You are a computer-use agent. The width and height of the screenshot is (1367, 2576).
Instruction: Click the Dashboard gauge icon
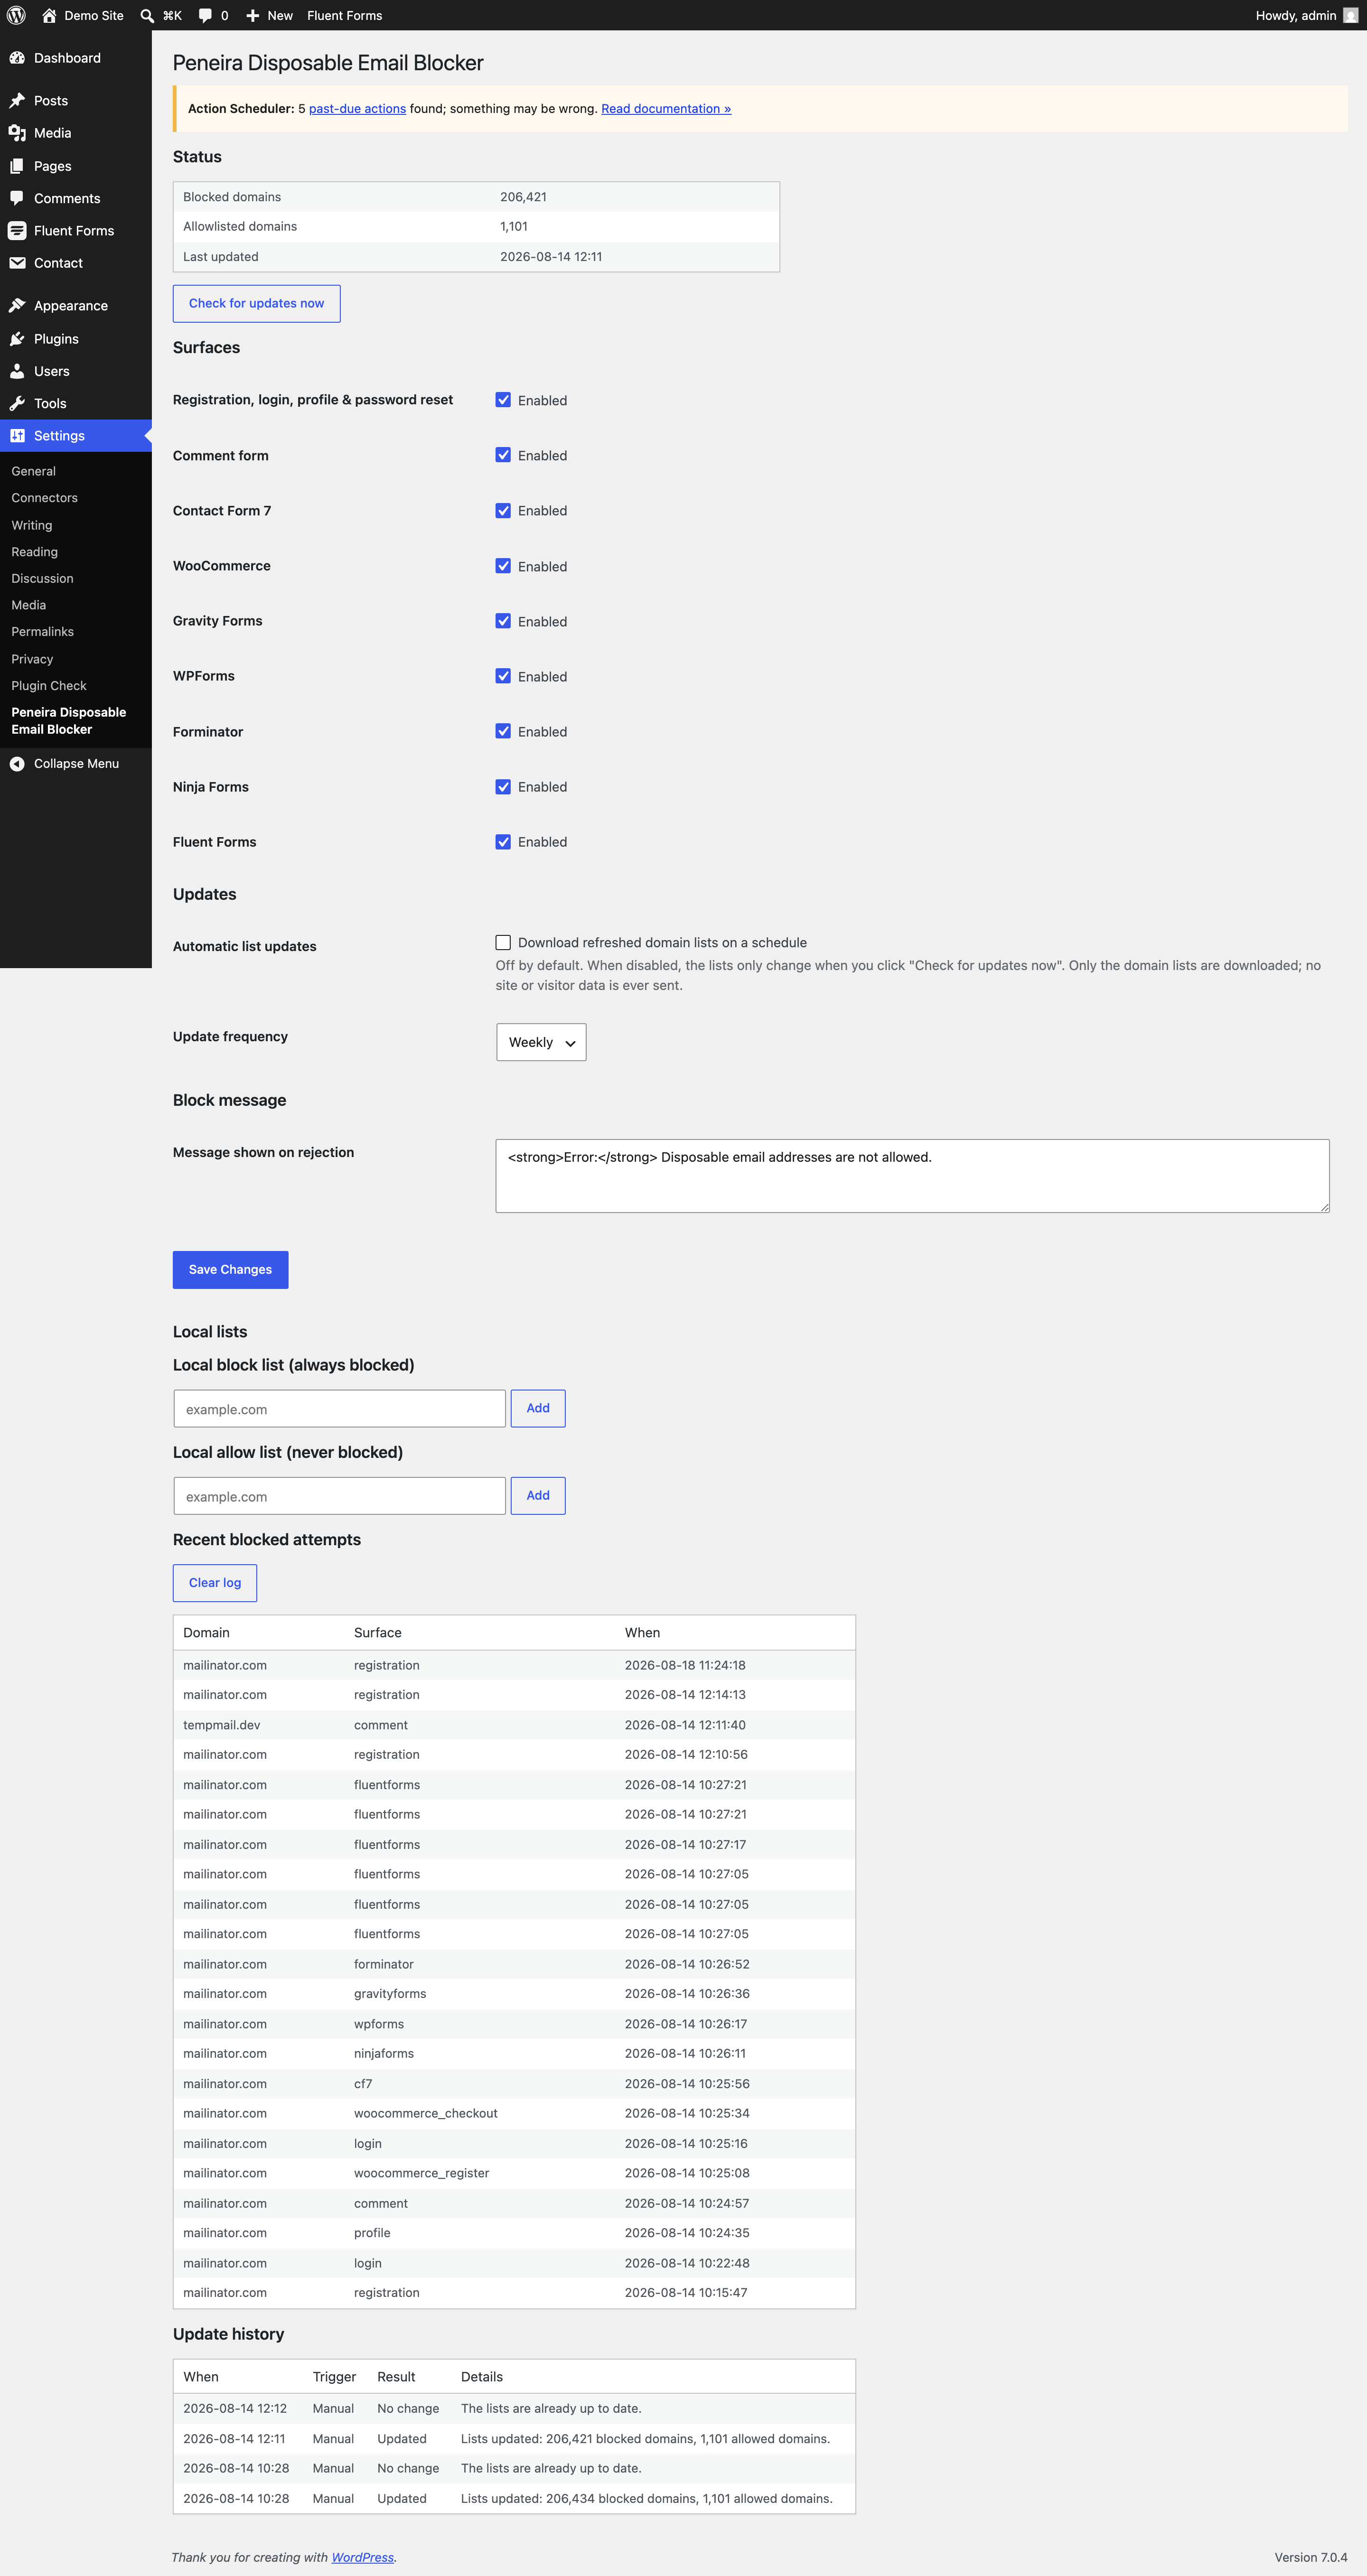coord(17,58)
